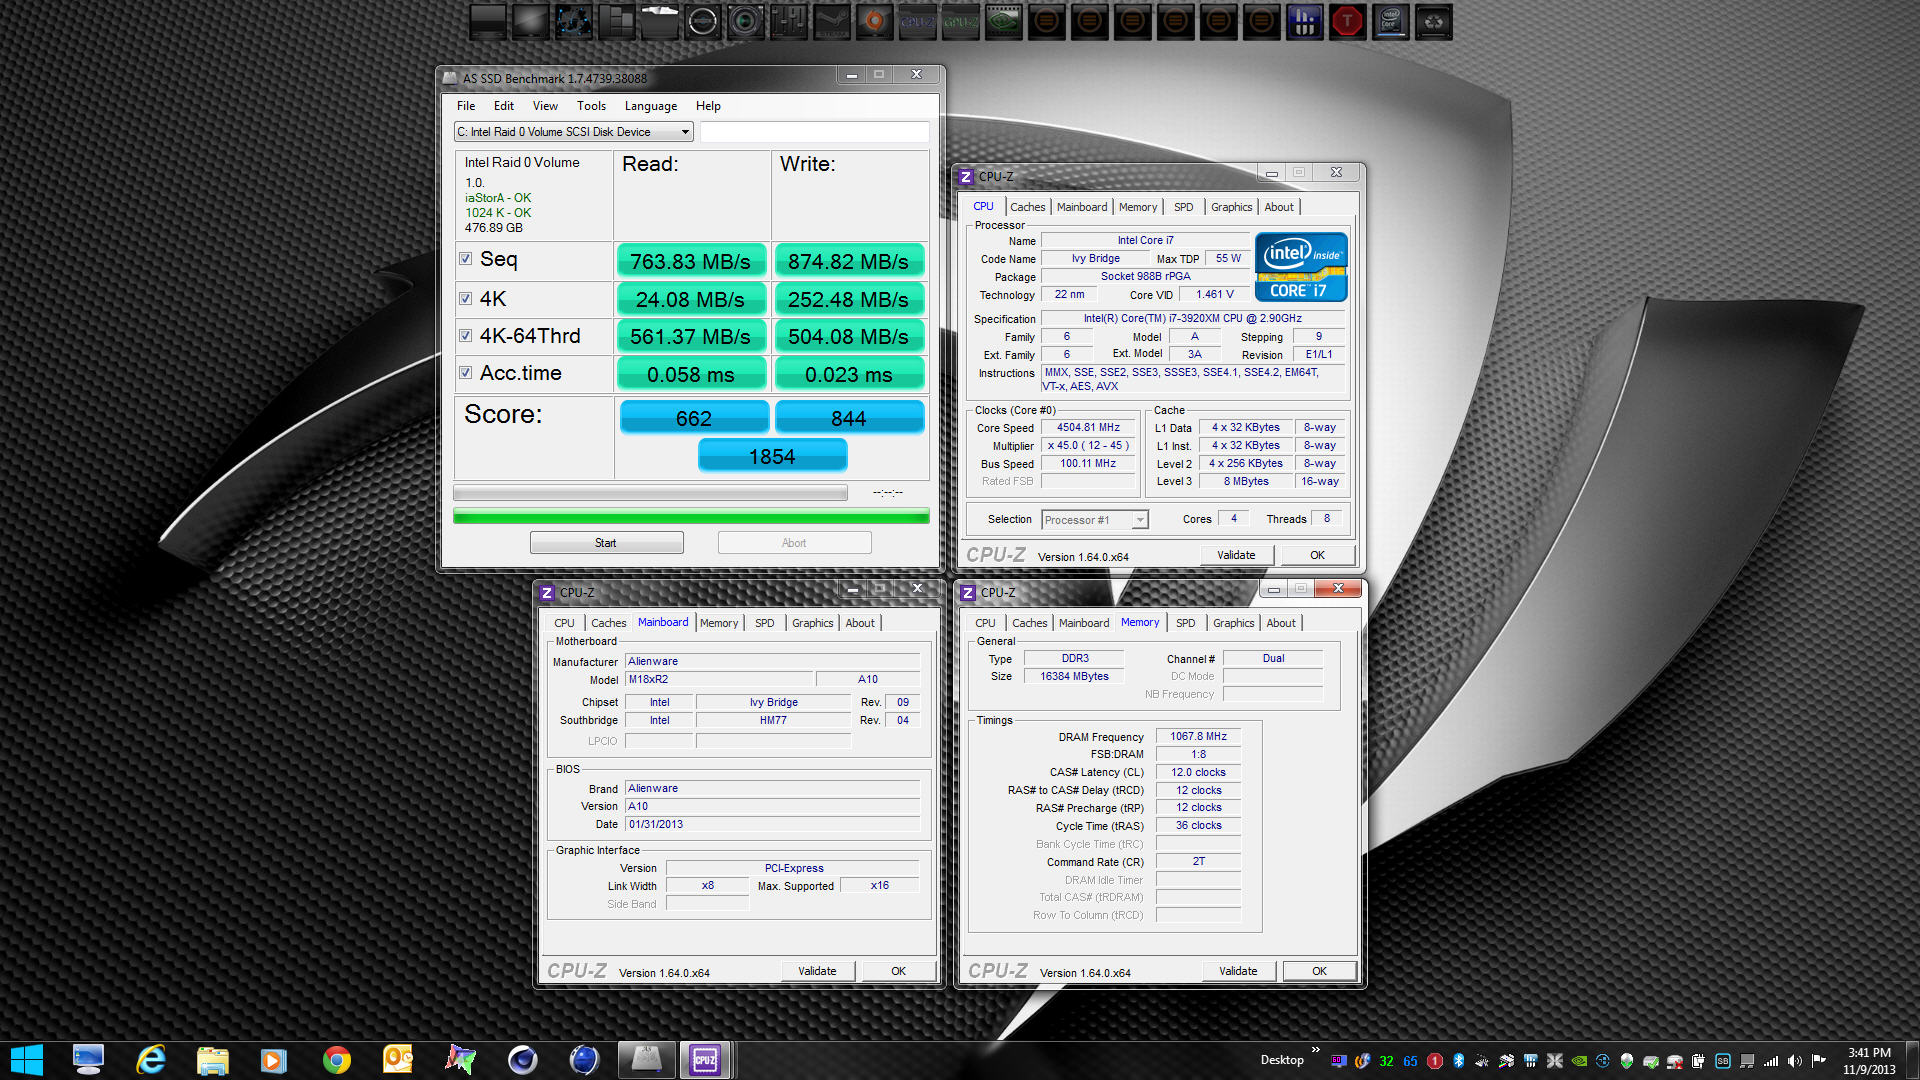Open the File menu in AS SSD Benchmark

(x=466, y=106)
